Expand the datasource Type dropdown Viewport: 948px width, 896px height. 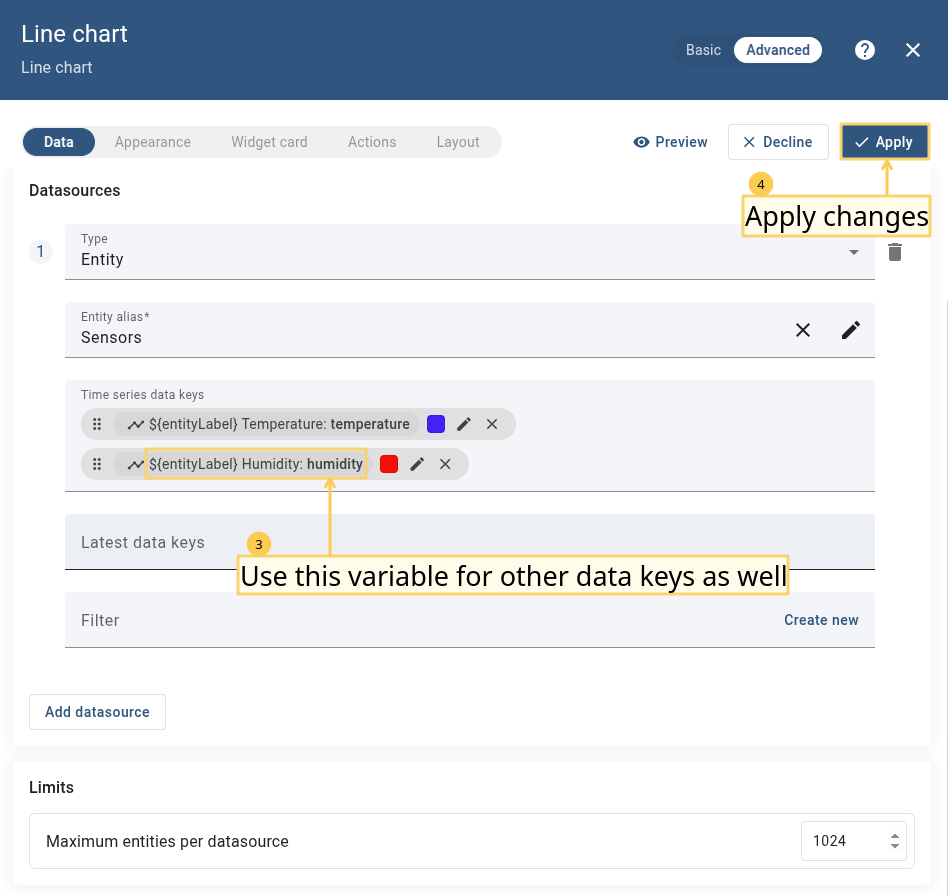click(853, 252)
